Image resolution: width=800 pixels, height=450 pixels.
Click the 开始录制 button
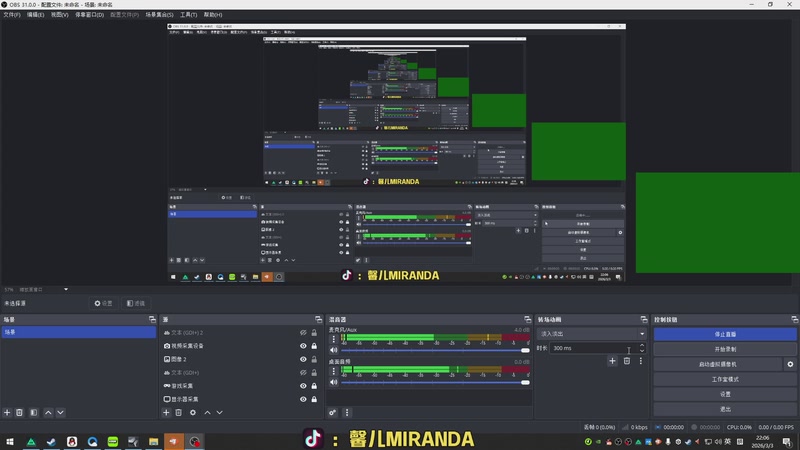click(725, 349)
